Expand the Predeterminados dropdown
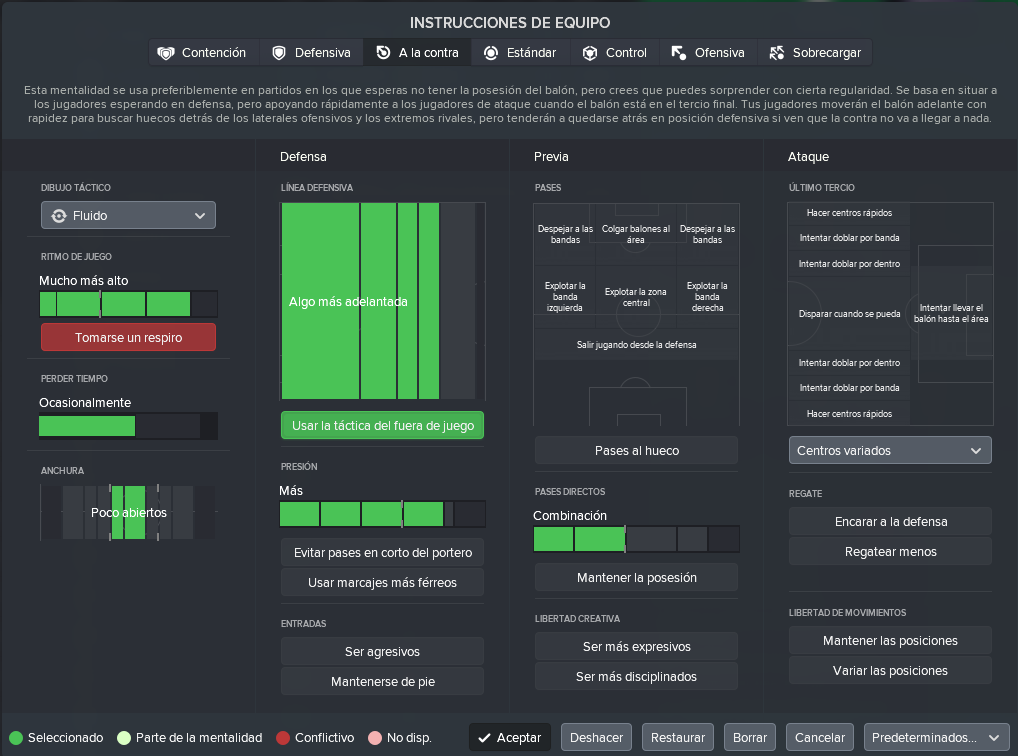The width and height of the screenshot is (1018, 756). (935, 737)
